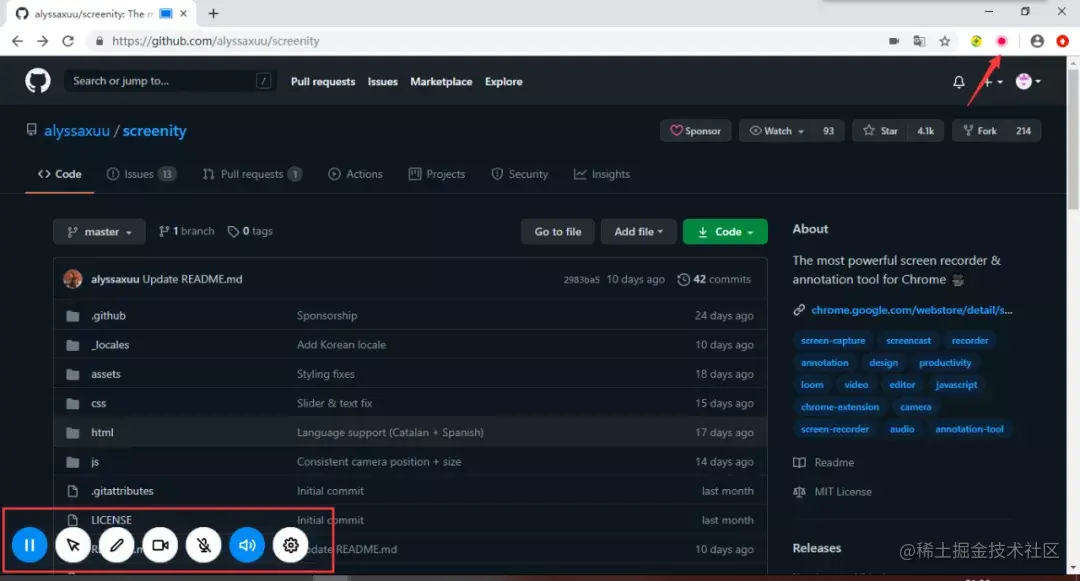Image resolution: width=1080 pixels, height=581 pixels.
Task: Switch to the Projects tab
Action: point(437,174)
